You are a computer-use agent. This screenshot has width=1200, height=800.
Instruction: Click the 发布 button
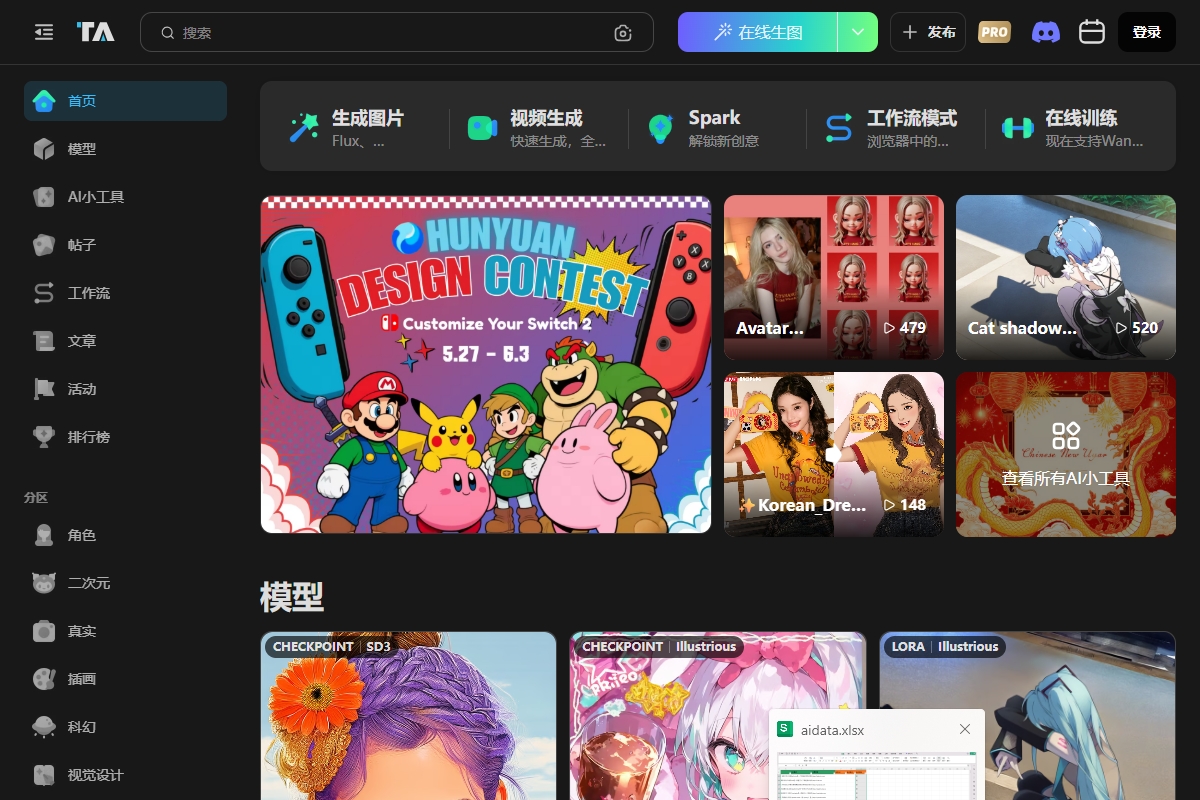pyautogui.click(x=928, y=32)
